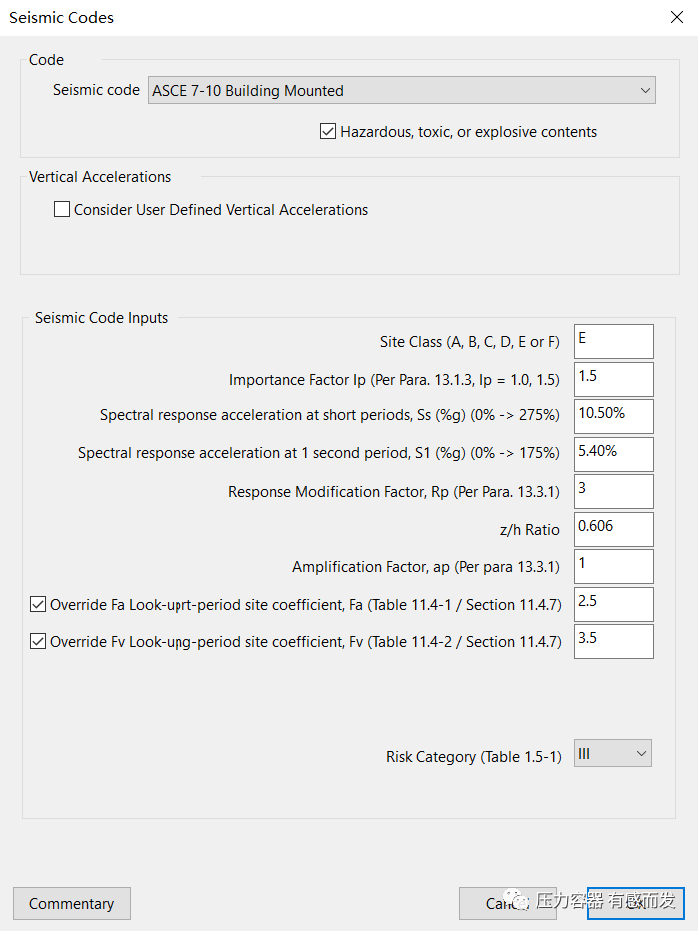Click the Response Modification Factor Rp field

pyautogui.click(x=613, y=491)
